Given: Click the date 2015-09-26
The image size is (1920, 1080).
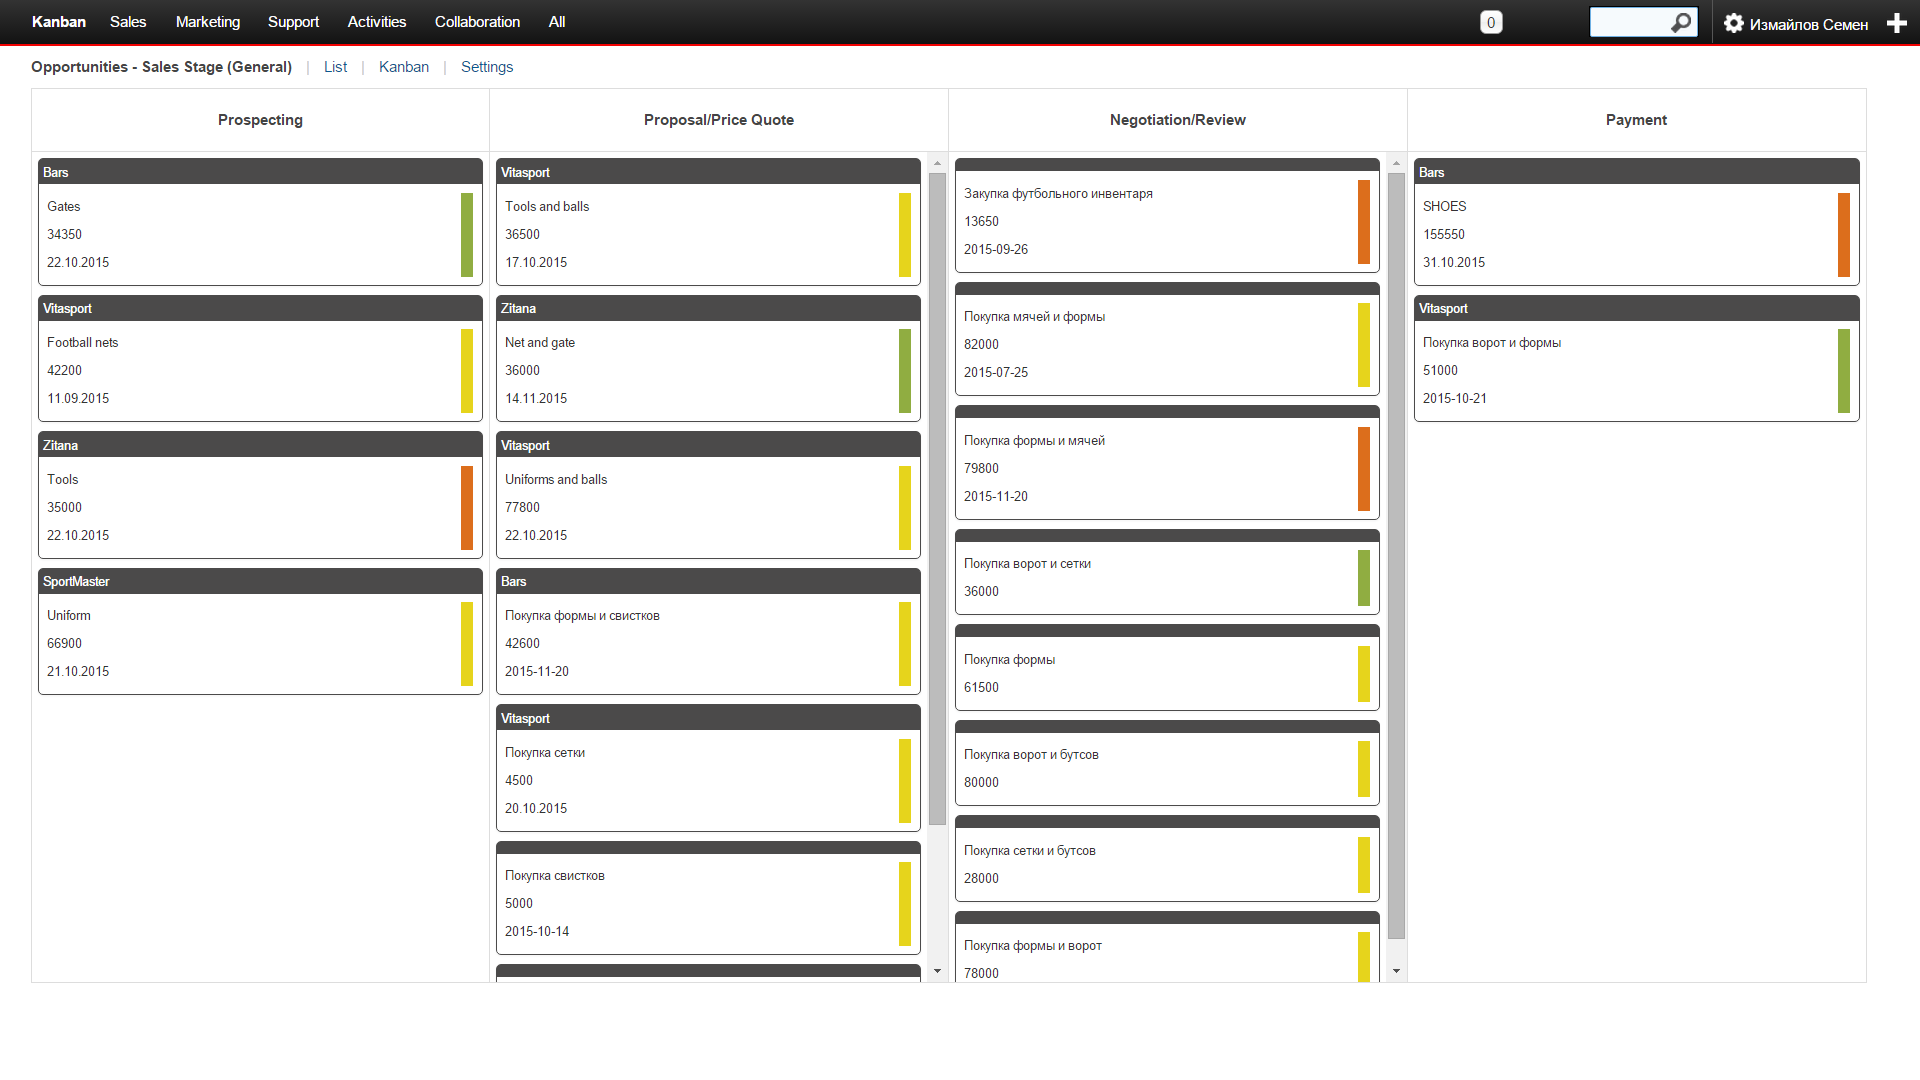Looking at the screenshot, I should pos(996,249).
